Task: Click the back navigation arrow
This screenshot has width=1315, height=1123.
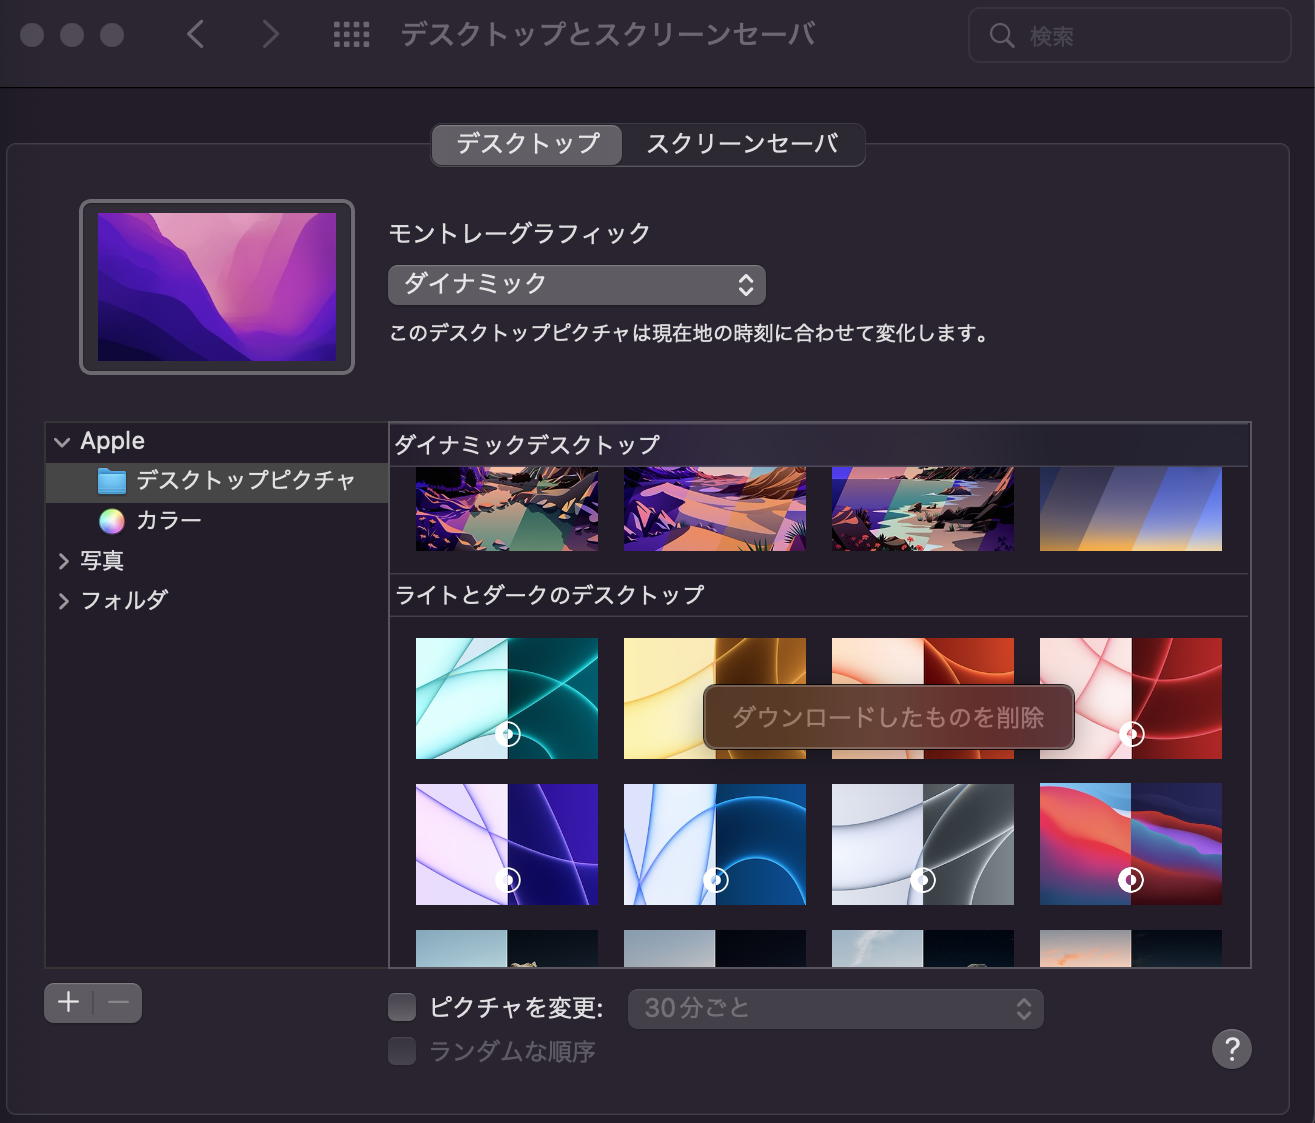Action: (196, 35)
